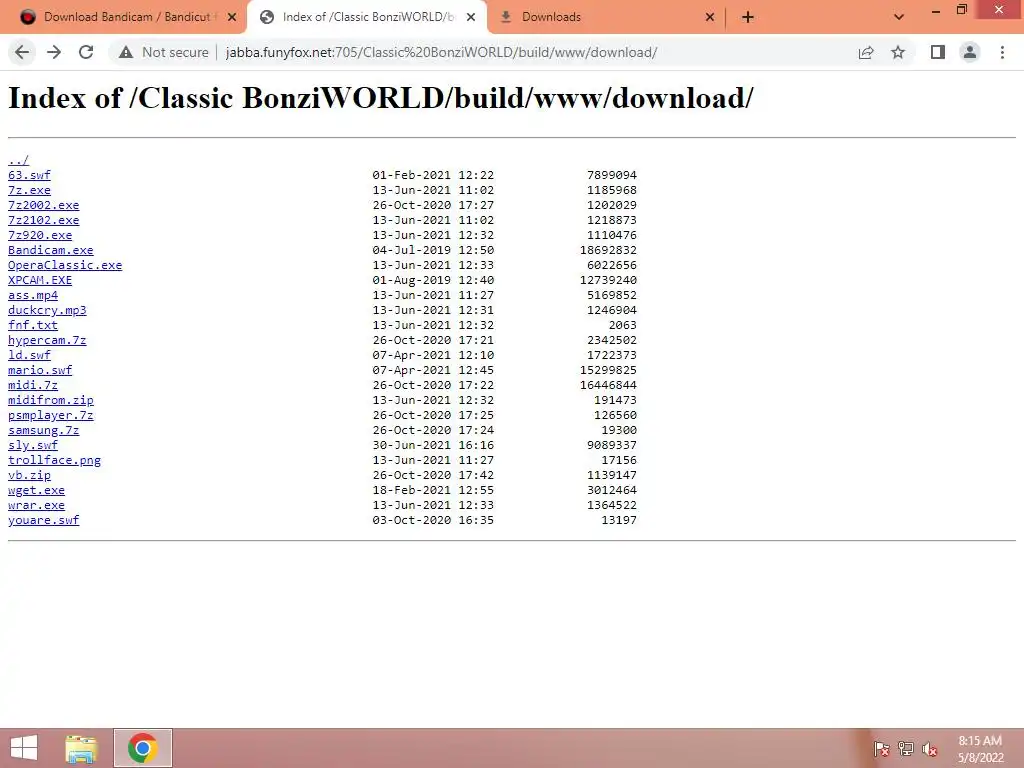Viewport: 1024px width, 768px height.
Task: Open the 7z2002.exe link
Action: tap(44, 205)
